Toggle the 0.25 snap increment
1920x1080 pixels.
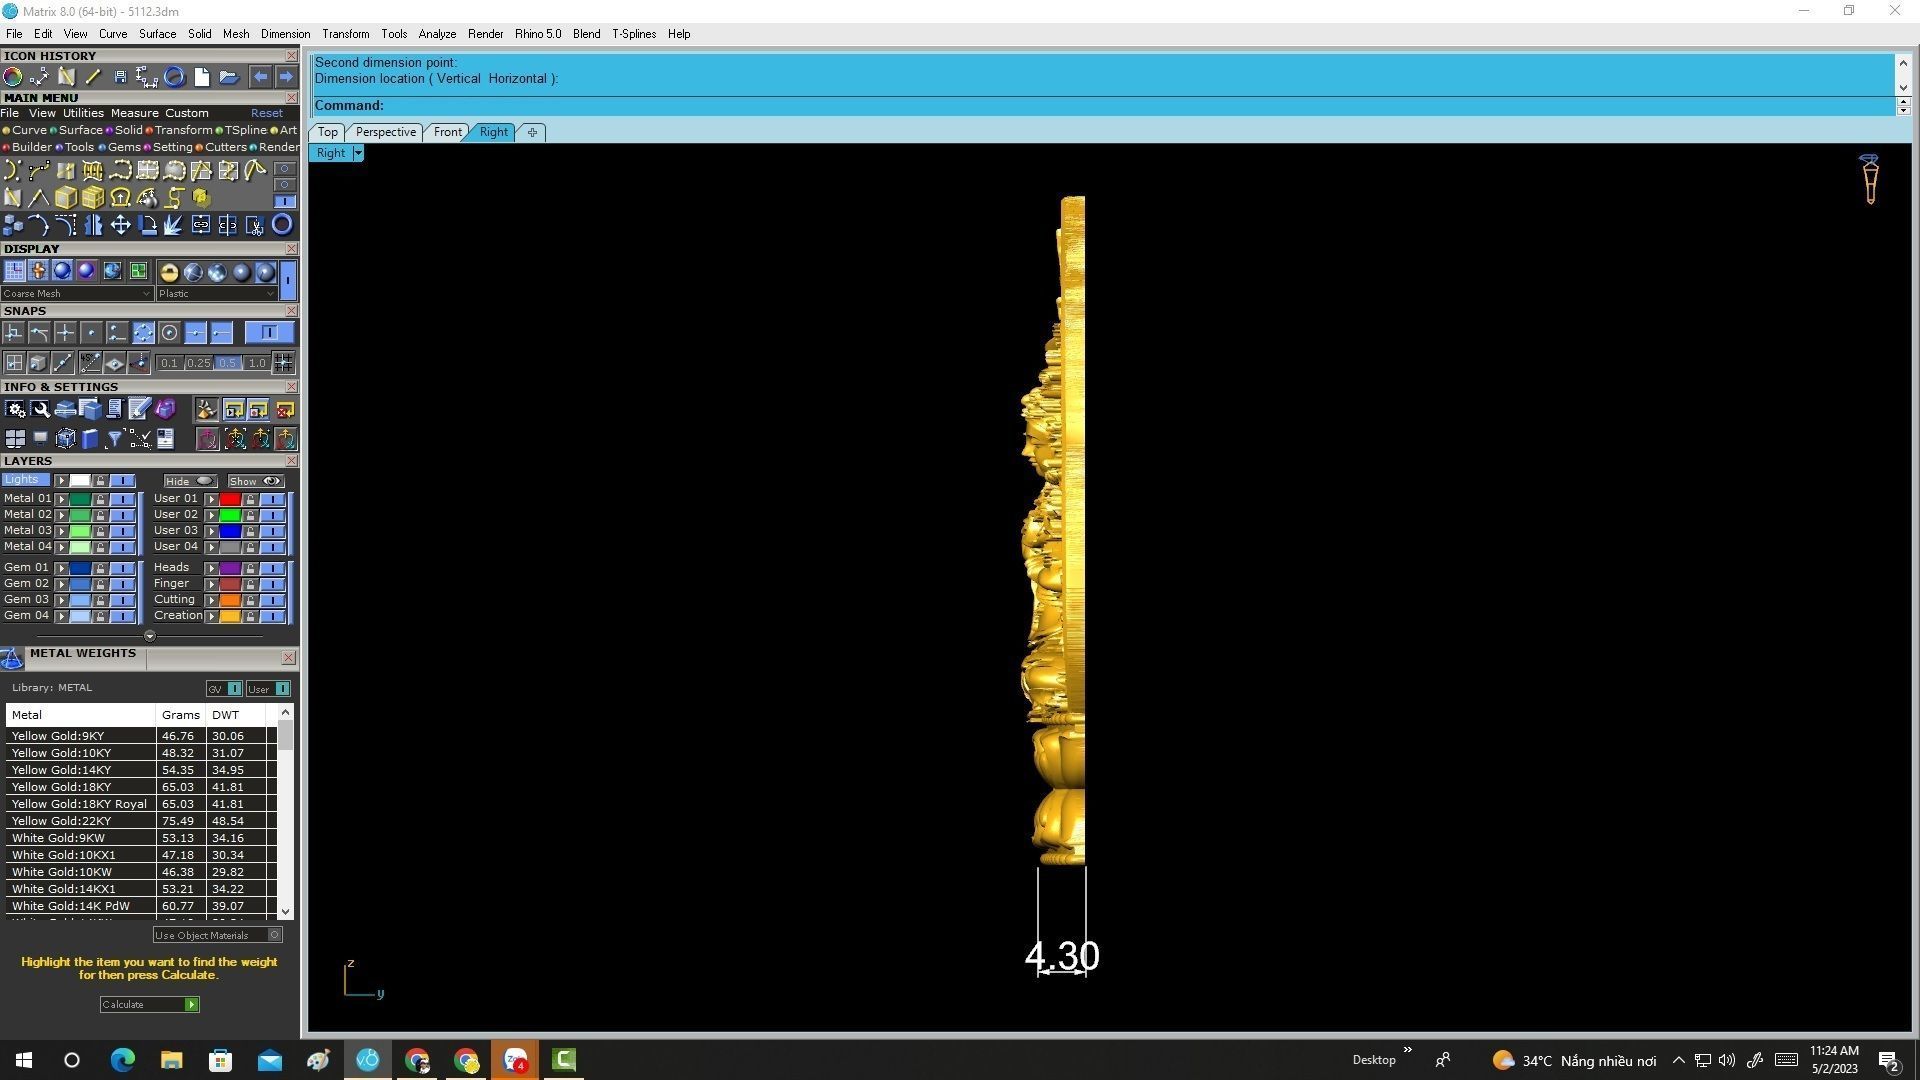coord(198,363)
